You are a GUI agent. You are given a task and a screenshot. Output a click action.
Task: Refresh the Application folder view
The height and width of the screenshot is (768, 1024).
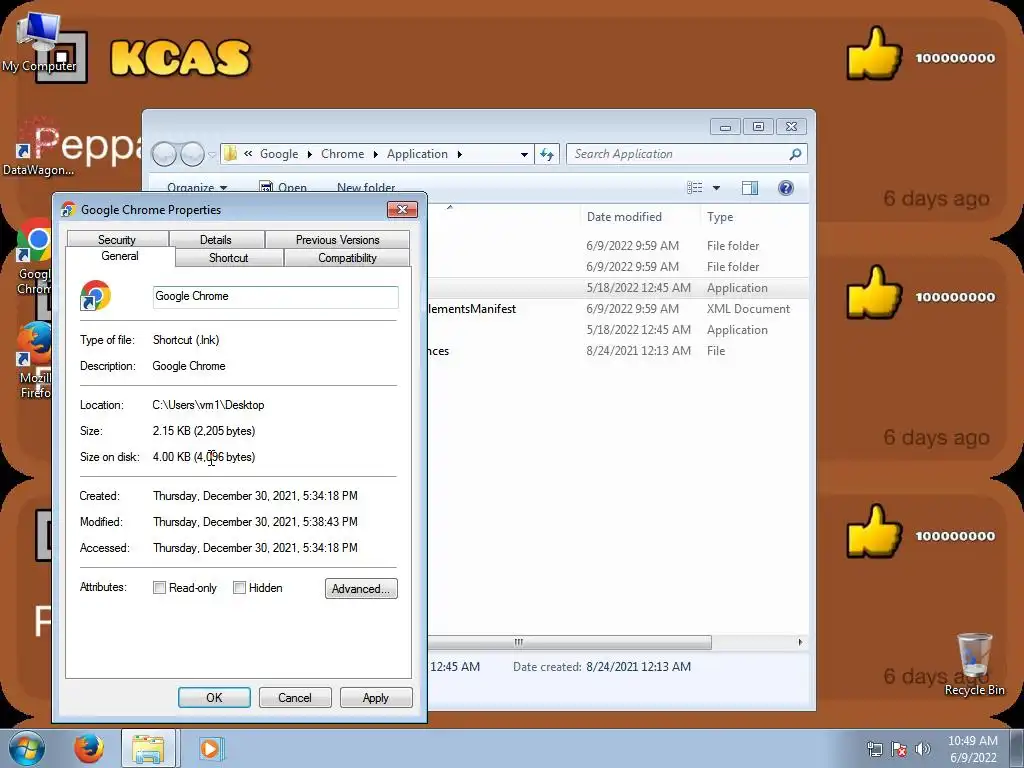click(x=547, y=155)
